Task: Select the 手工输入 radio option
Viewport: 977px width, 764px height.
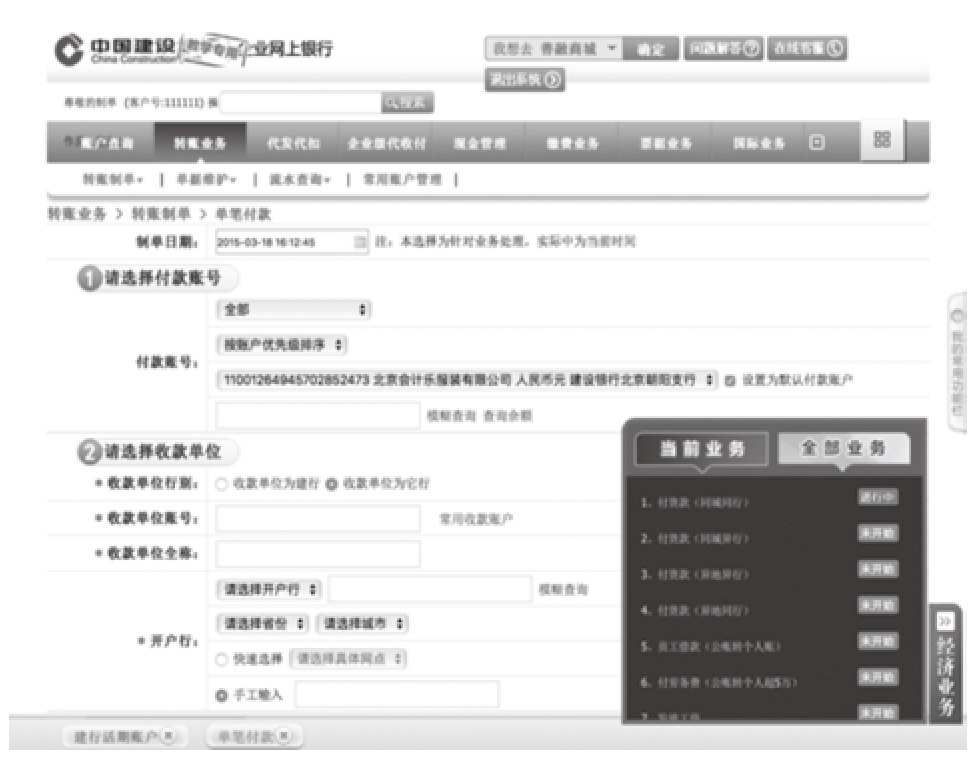Action: click(223, 694)
